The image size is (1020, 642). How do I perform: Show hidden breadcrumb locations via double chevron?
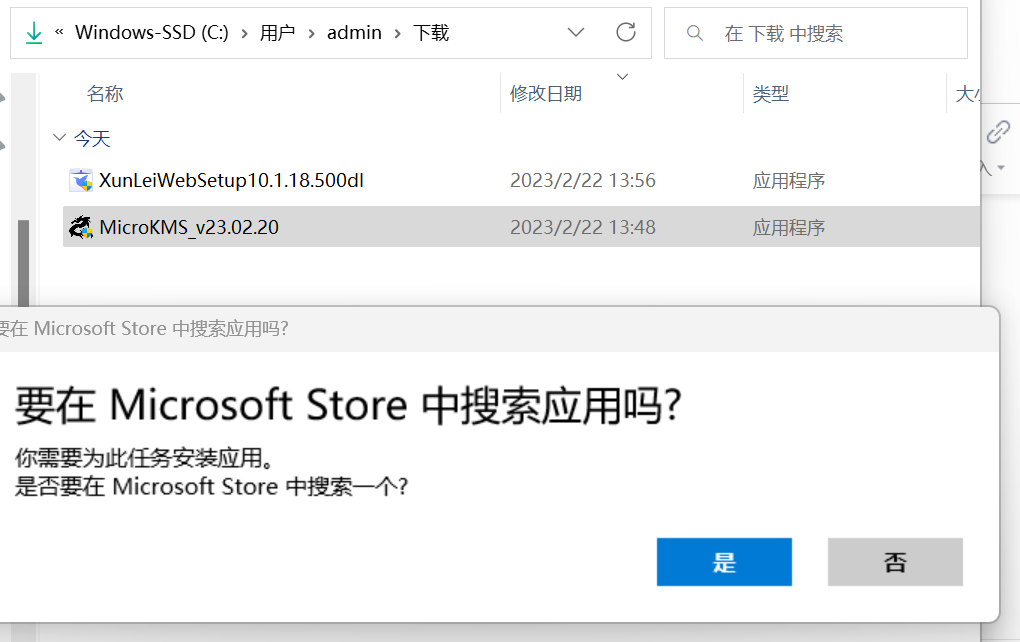coord(59,32)
